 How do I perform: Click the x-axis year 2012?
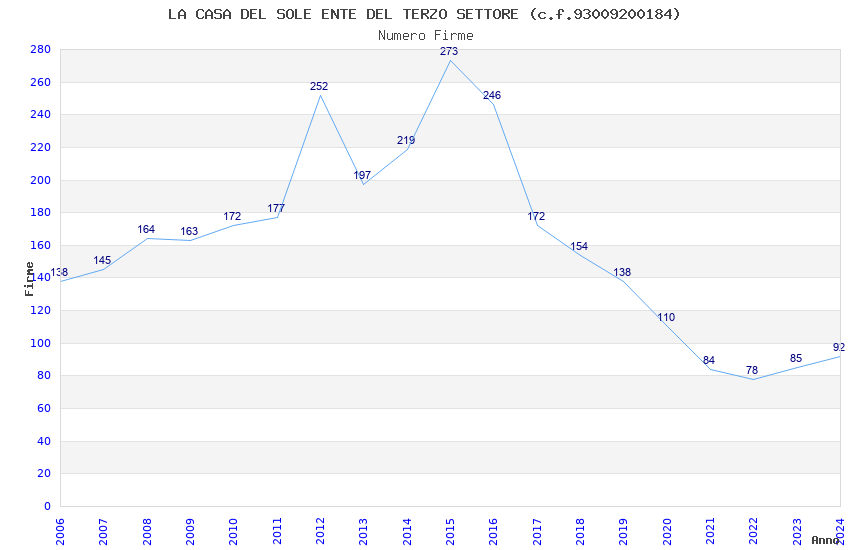[320, 532]
